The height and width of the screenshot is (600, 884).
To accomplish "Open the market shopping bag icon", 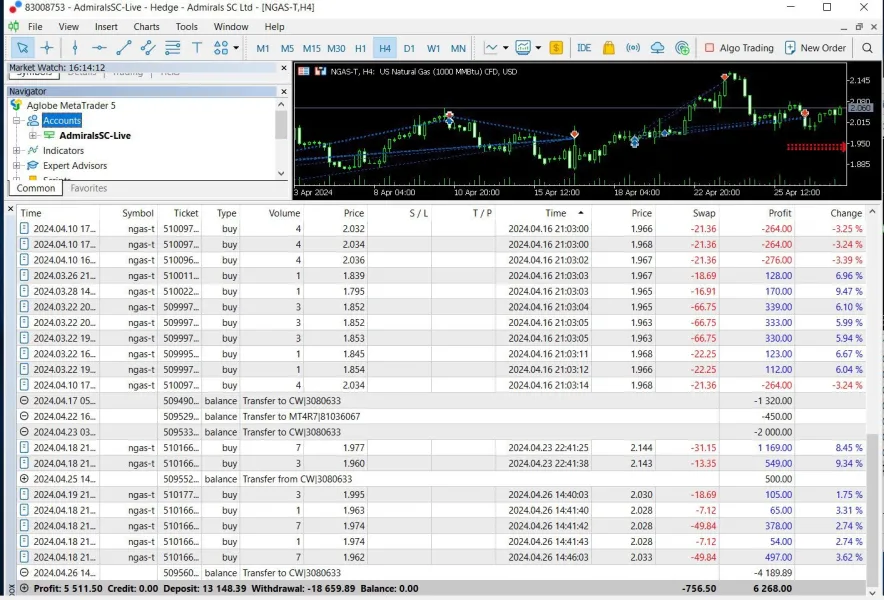I will [x=608, y=48].
